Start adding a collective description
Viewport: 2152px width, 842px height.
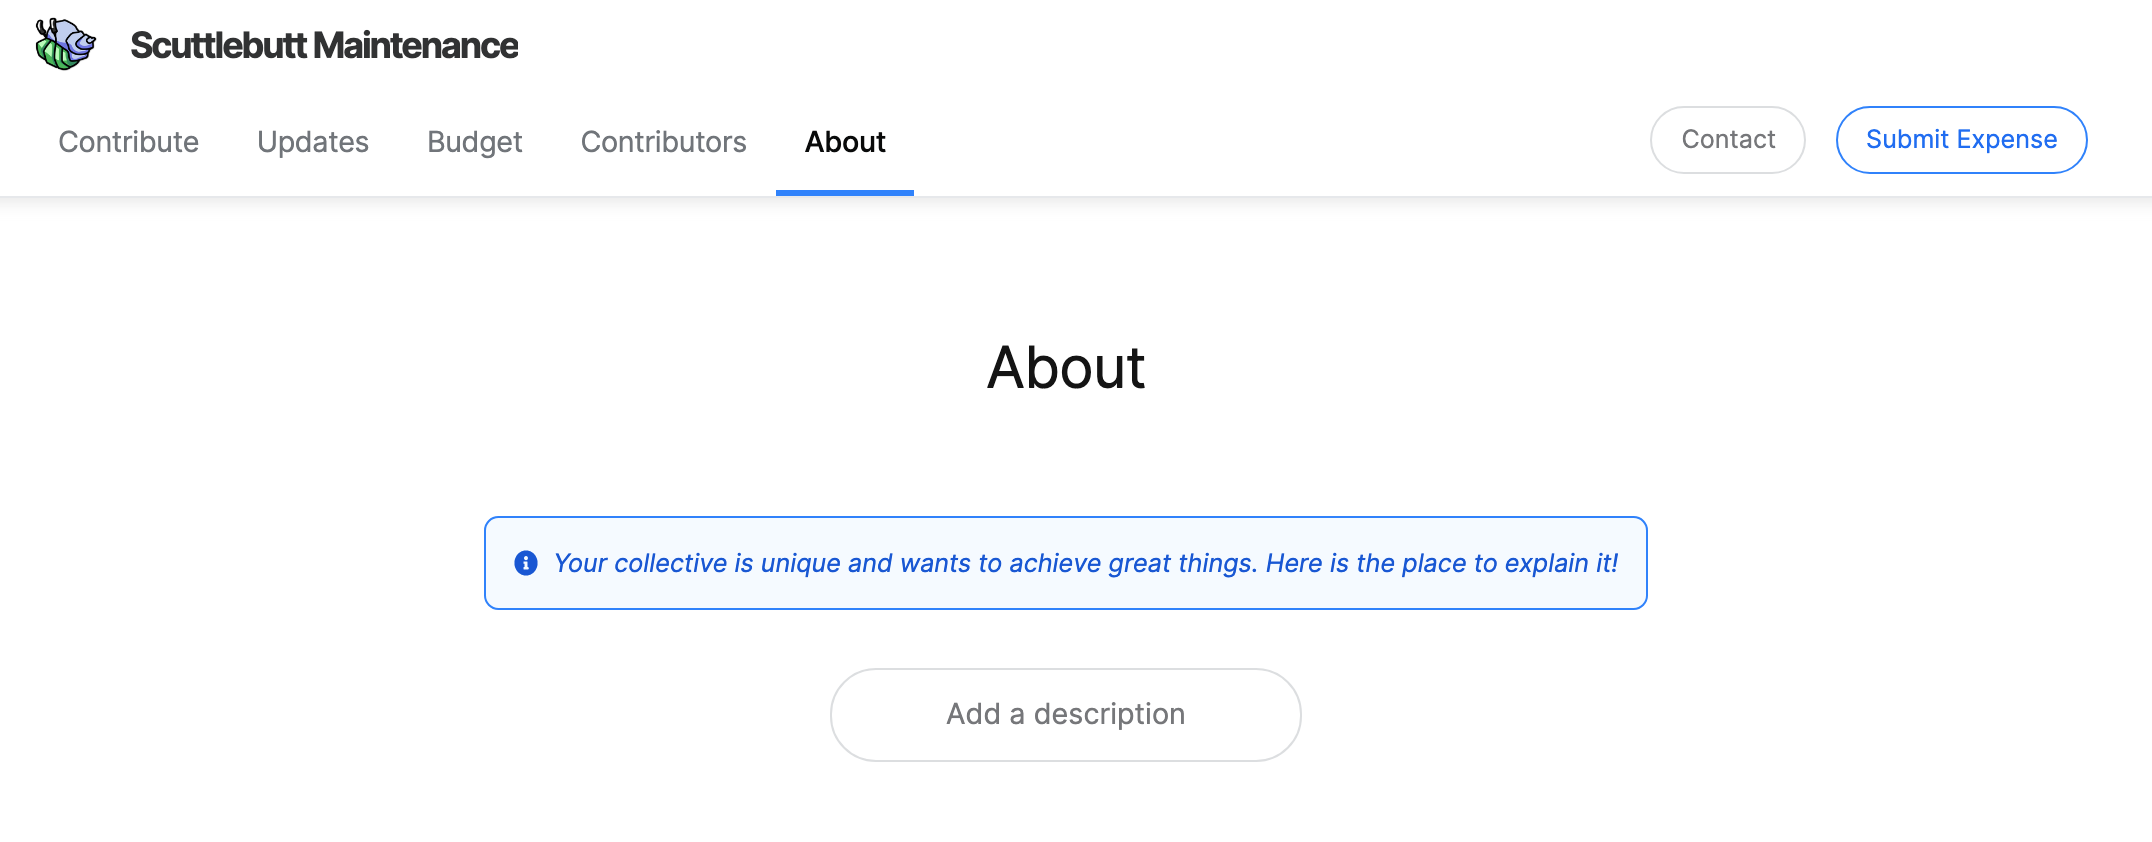point(1066,715)
